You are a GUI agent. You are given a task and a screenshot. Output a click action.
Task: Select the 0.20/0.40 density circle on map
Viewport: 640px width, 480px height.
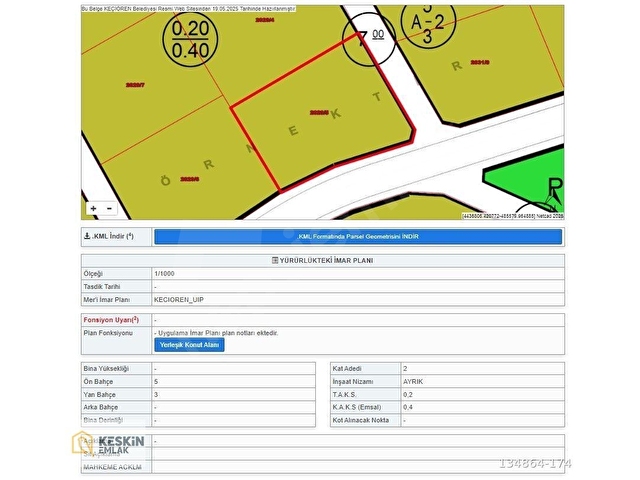(190, 39)
